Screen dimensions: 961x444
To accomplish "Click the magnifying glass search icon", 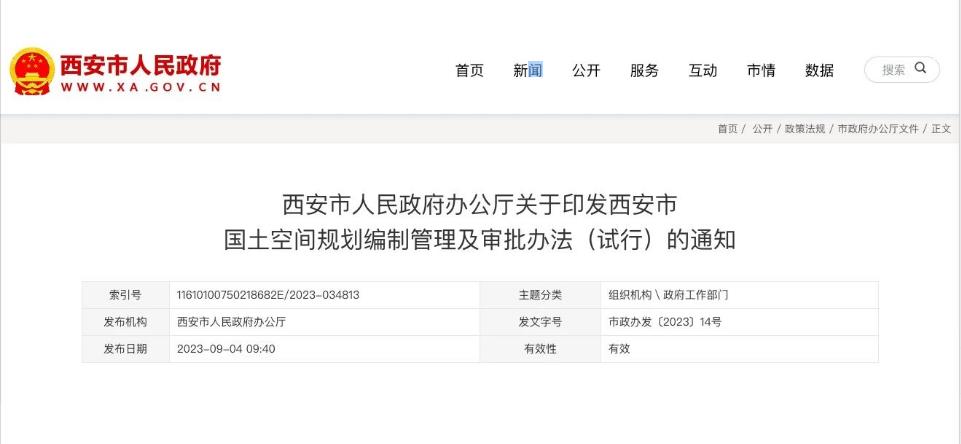I will (x=921, y=69).
